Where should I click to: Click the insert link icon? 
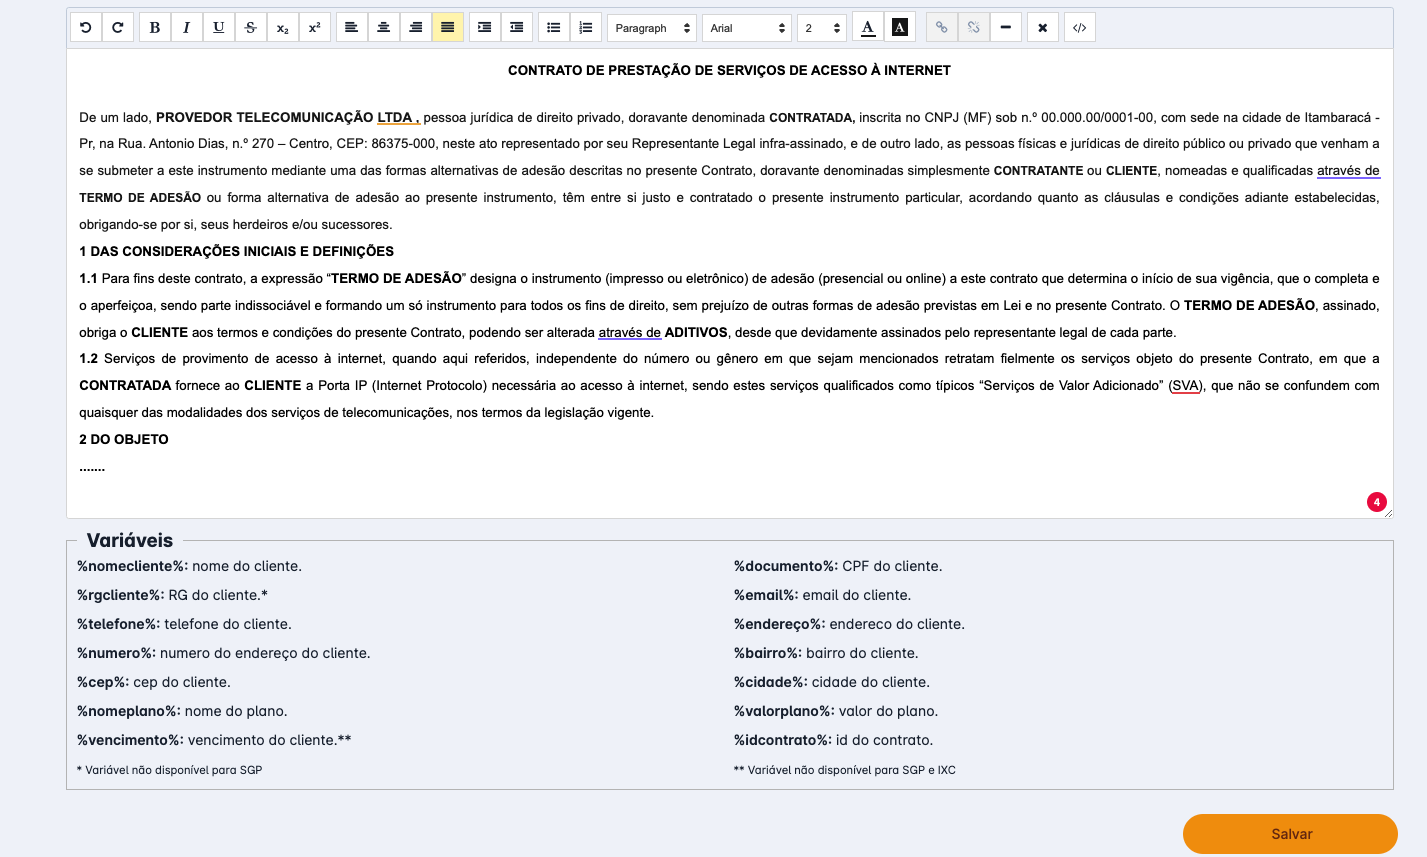(x=941, y=28)
